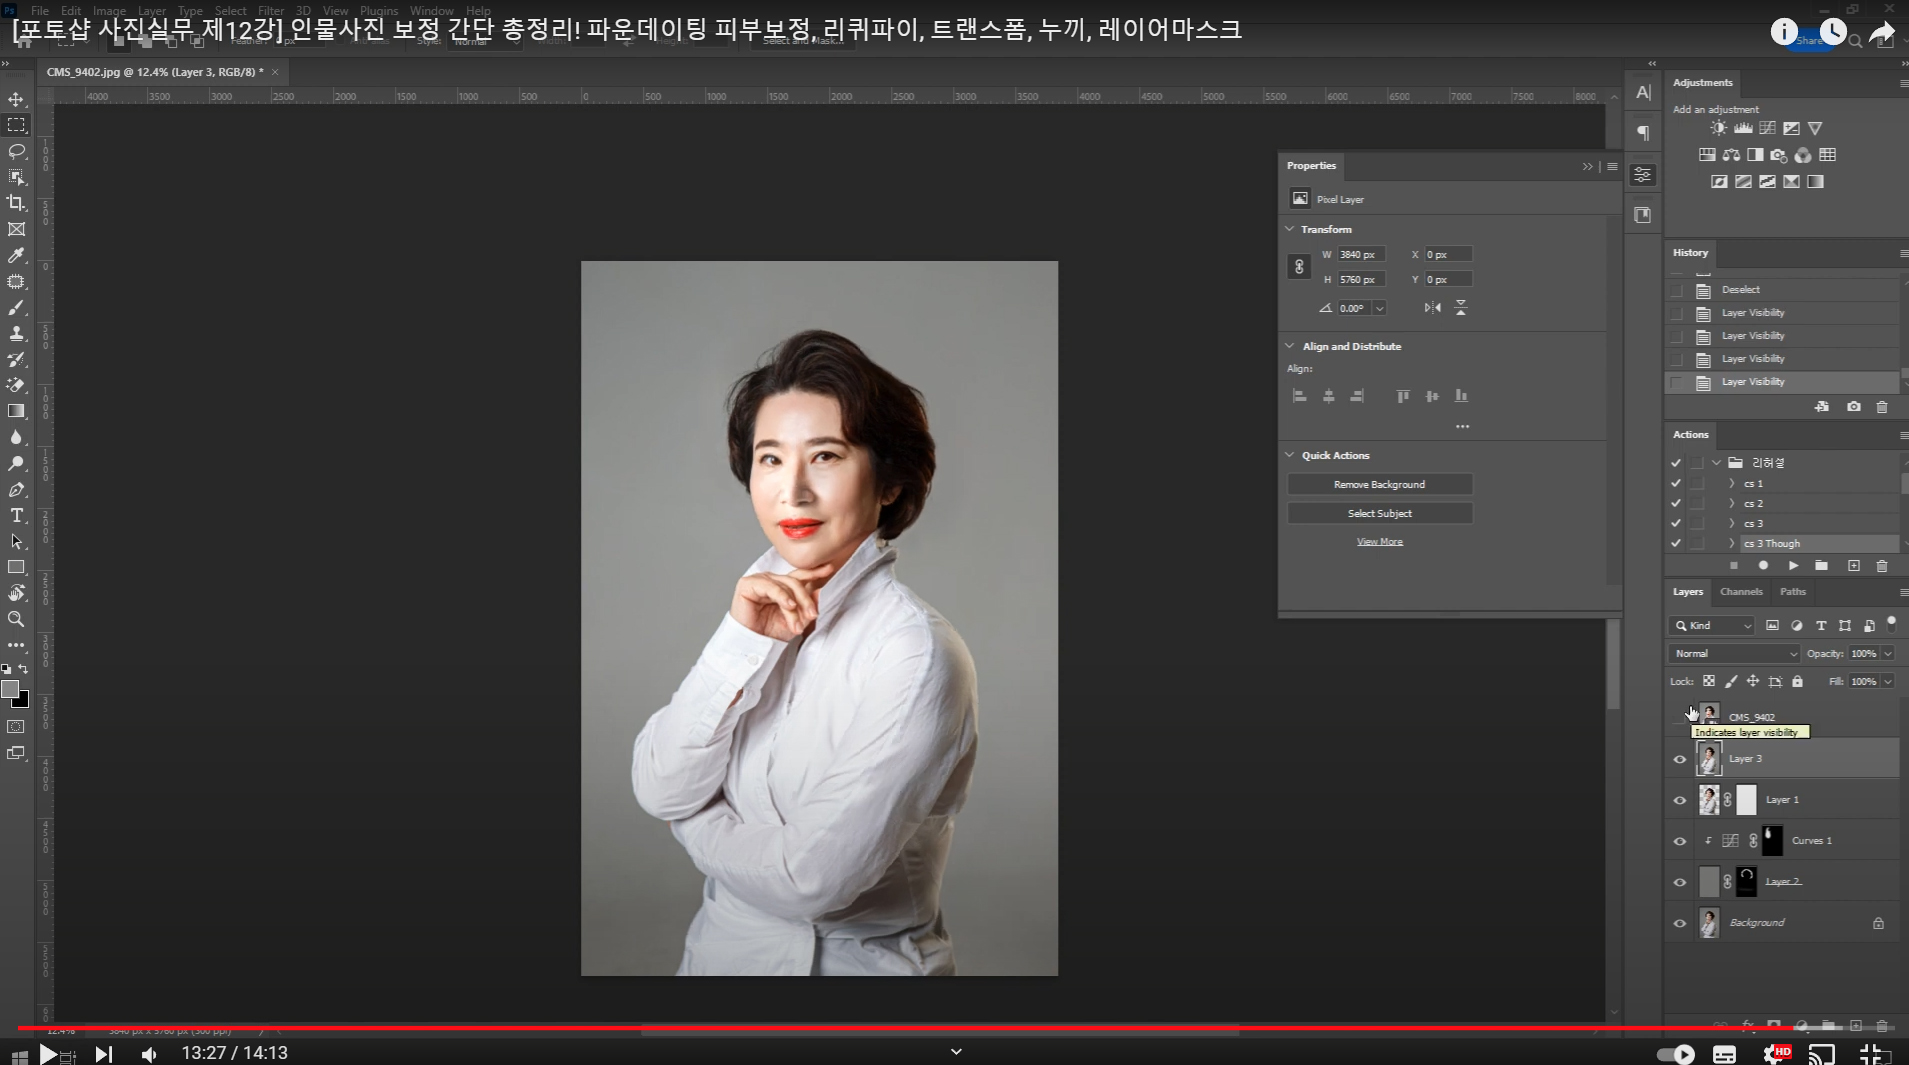Open the View More link
The image size is (1909, 1065).
[1379, 542]
